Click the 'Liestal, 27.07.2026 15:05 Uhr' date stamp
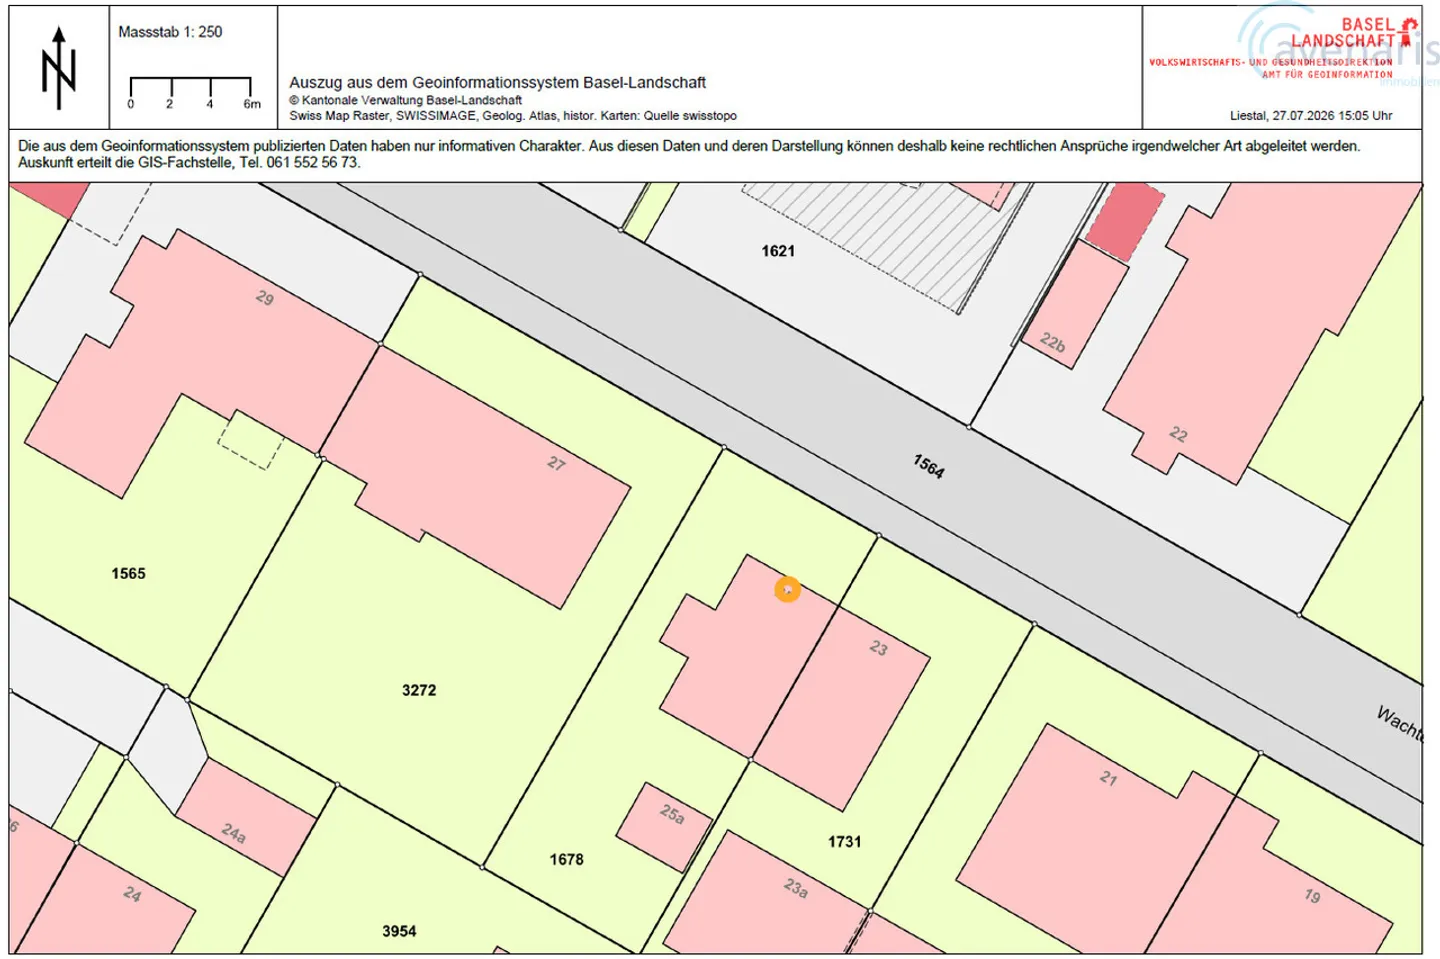This screenshot has height=959, width=1440. [x=1311, y=115]
